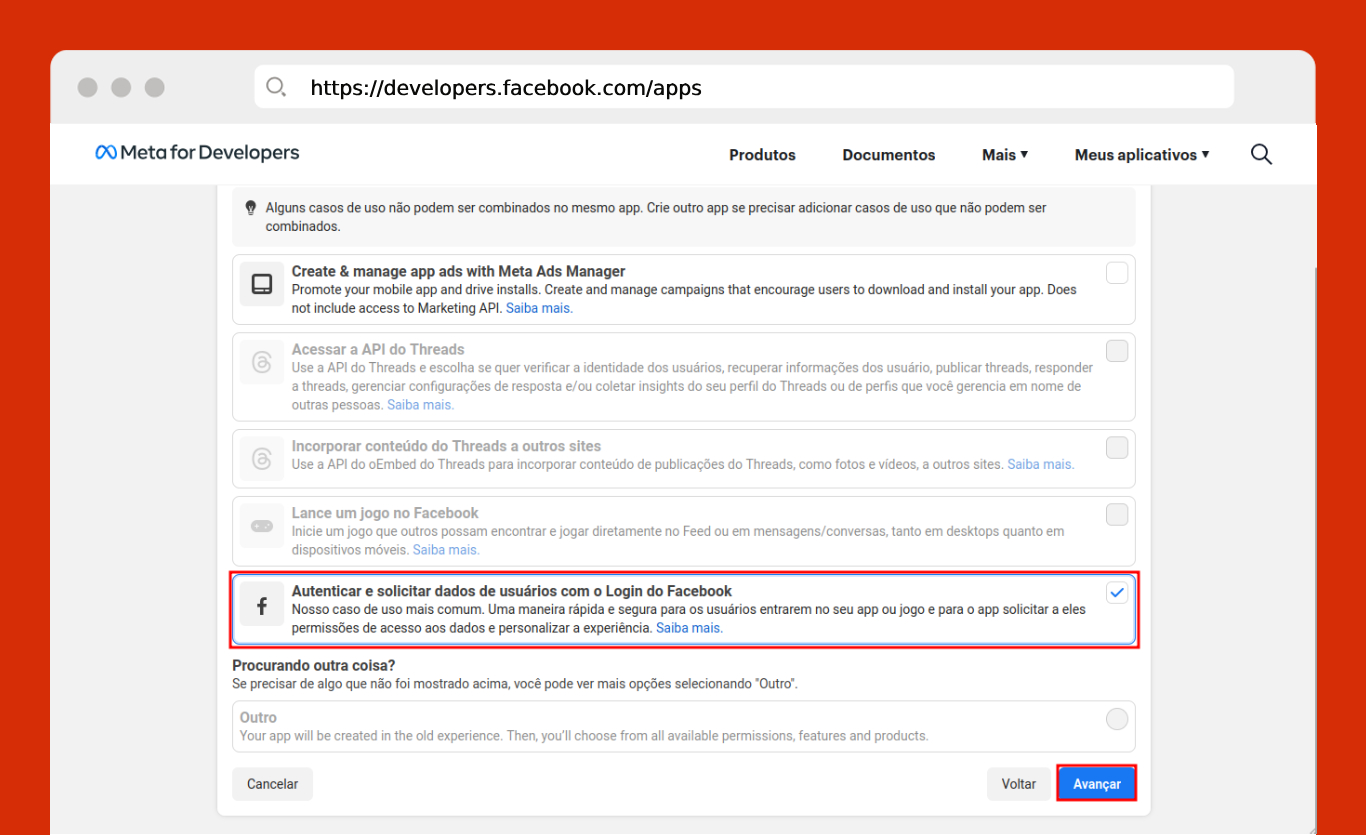Select the Outro radio button
The width and height of the screenshot is (1366, 835).
click(1117, 719)
